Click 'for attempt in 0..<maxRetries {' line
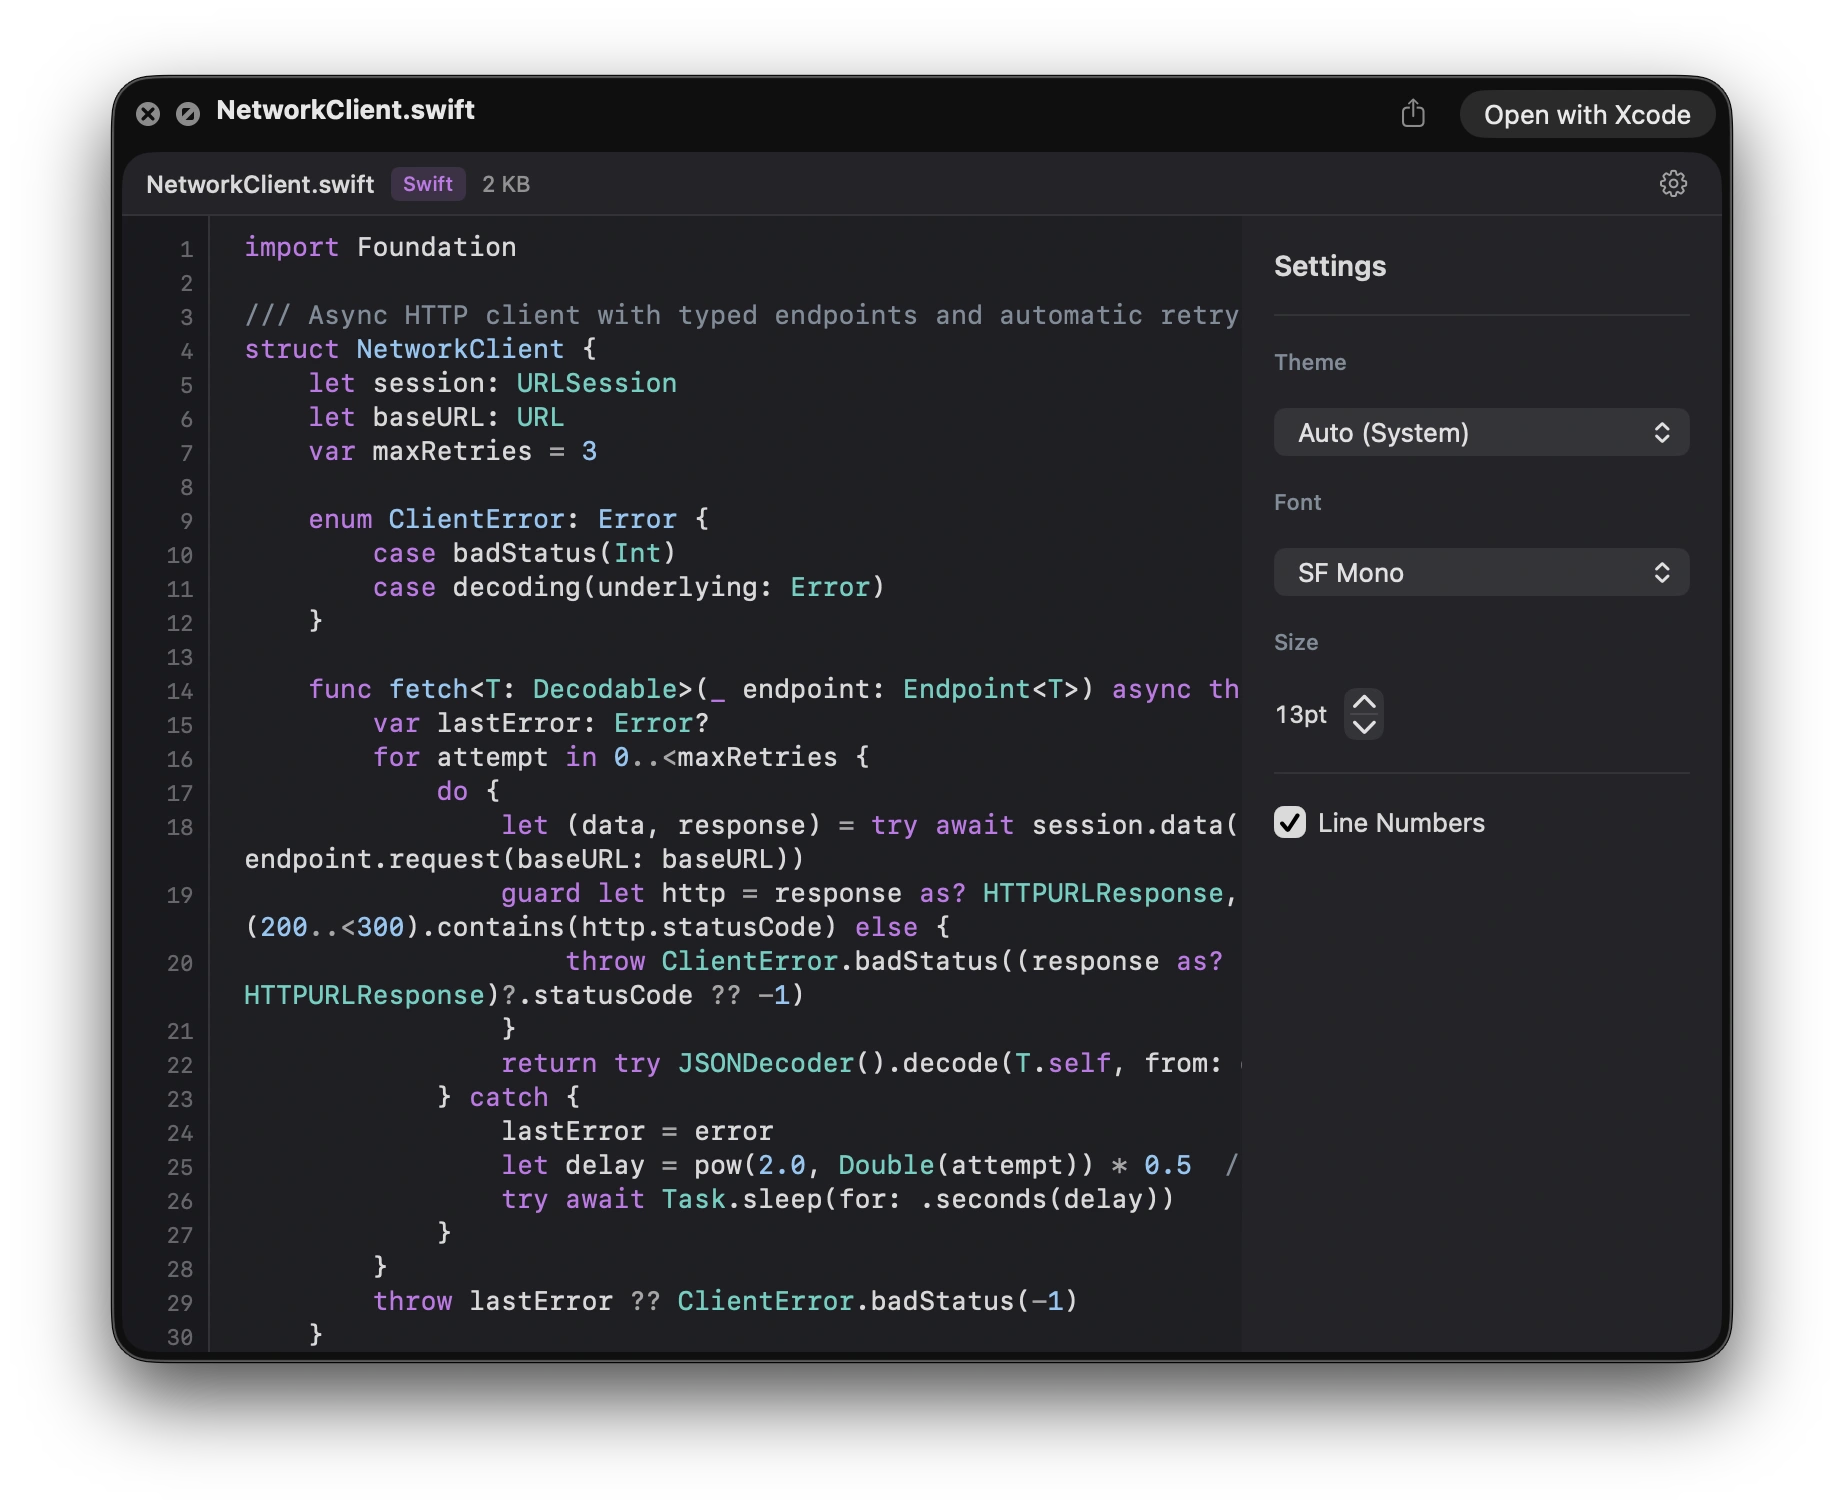Viewport: 1844px width, 1510px height. coord(620,757)
